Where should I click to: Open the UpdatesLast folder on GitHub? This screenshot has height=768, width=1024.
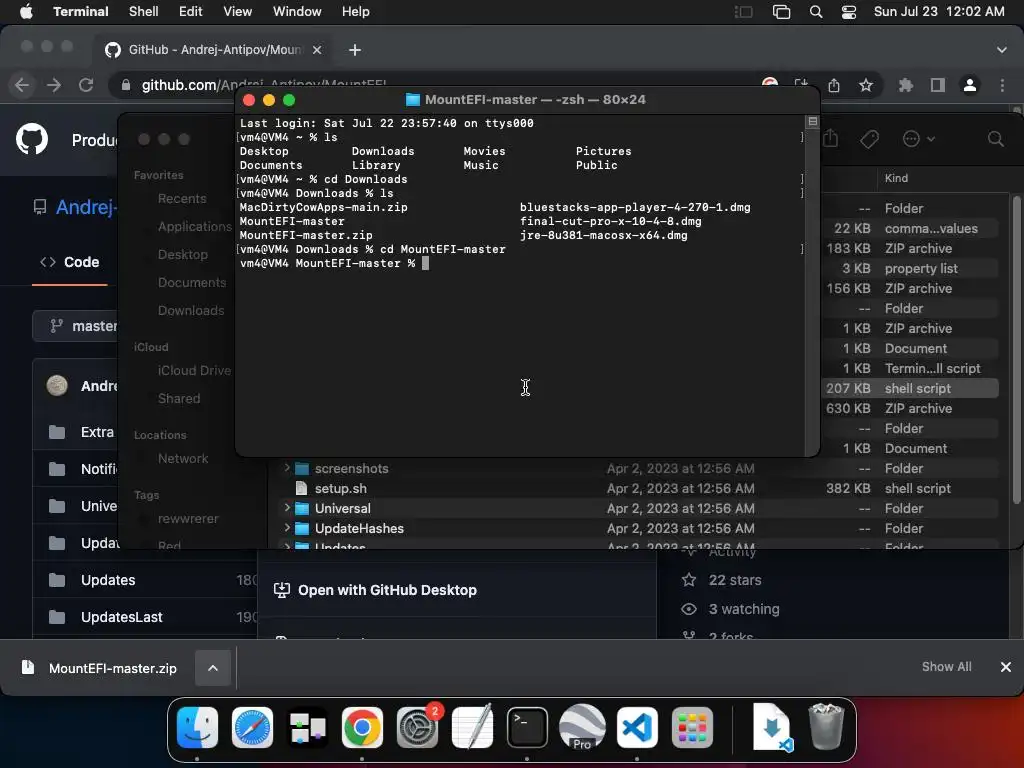tap(121, 617)
